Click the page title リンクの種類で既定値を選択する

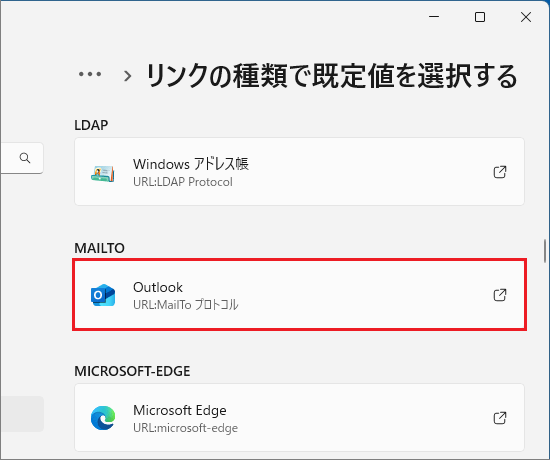pyautogui.click(x=331, y=75)
